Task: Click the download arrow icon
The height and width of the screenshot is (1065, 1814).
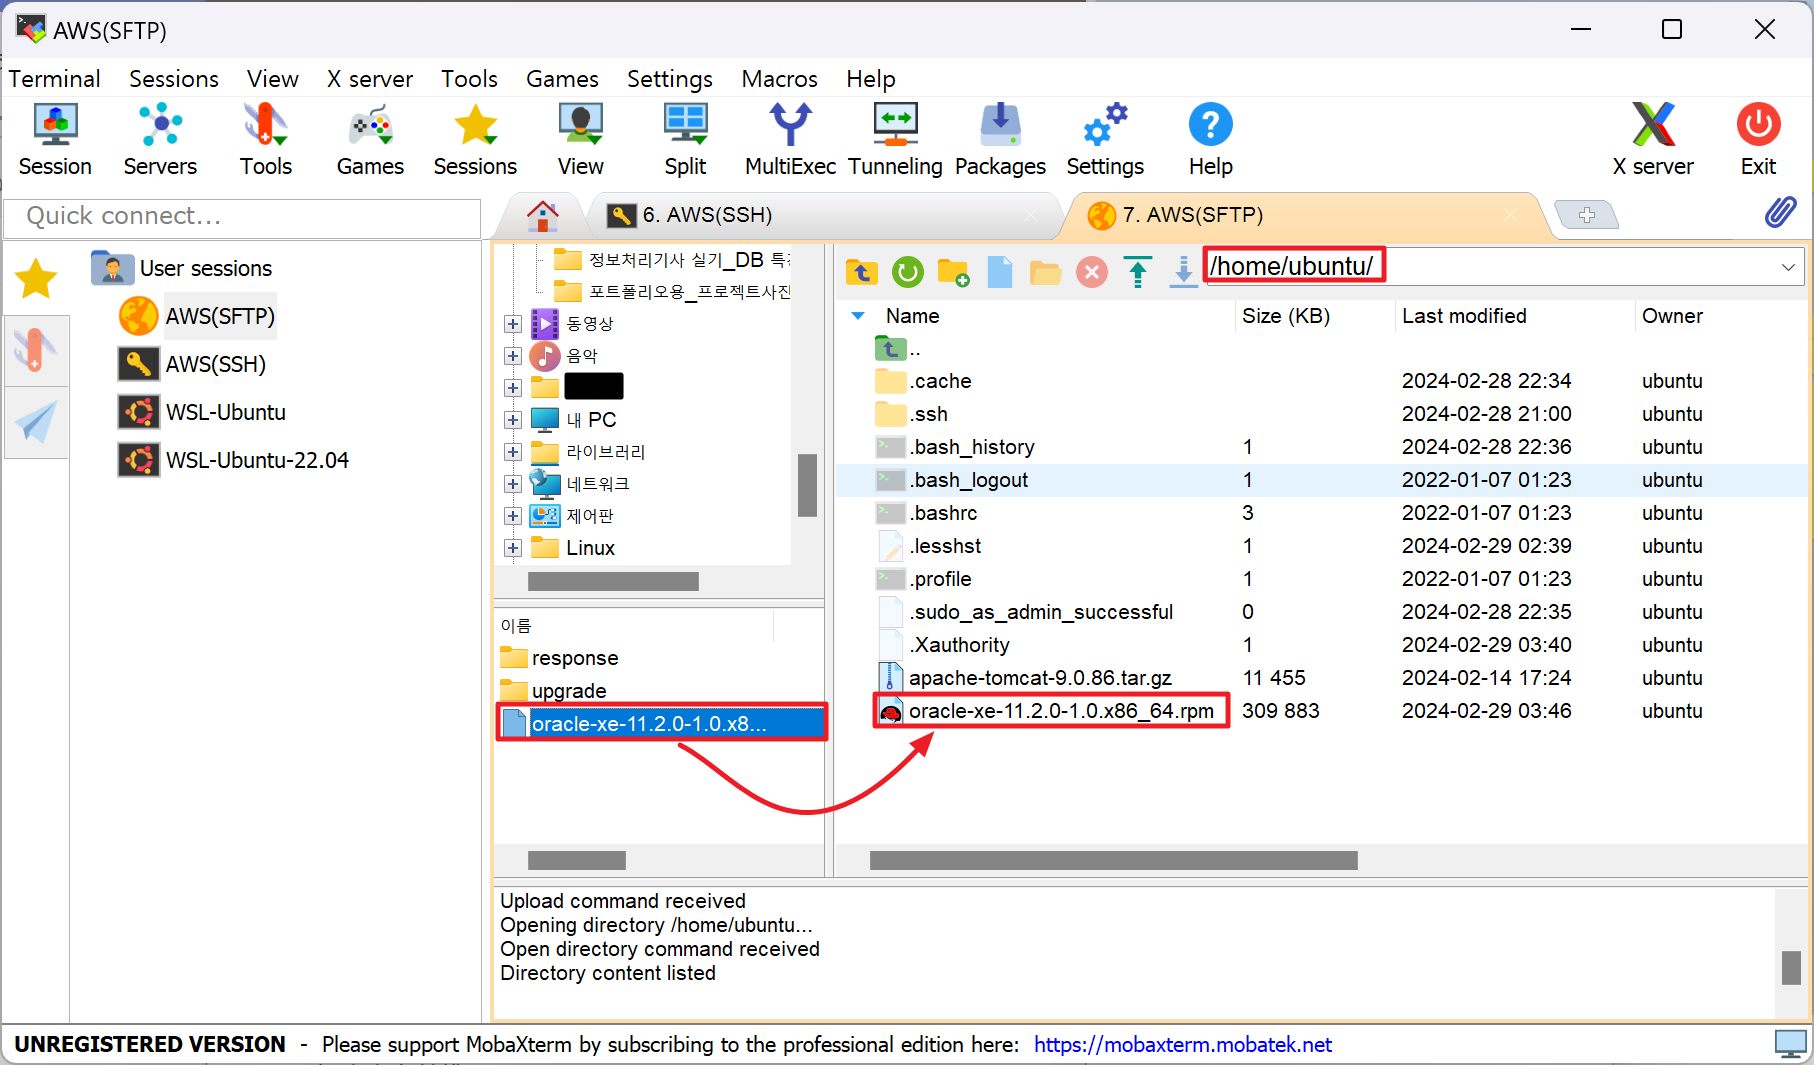Action: (x=1183, y=271)
